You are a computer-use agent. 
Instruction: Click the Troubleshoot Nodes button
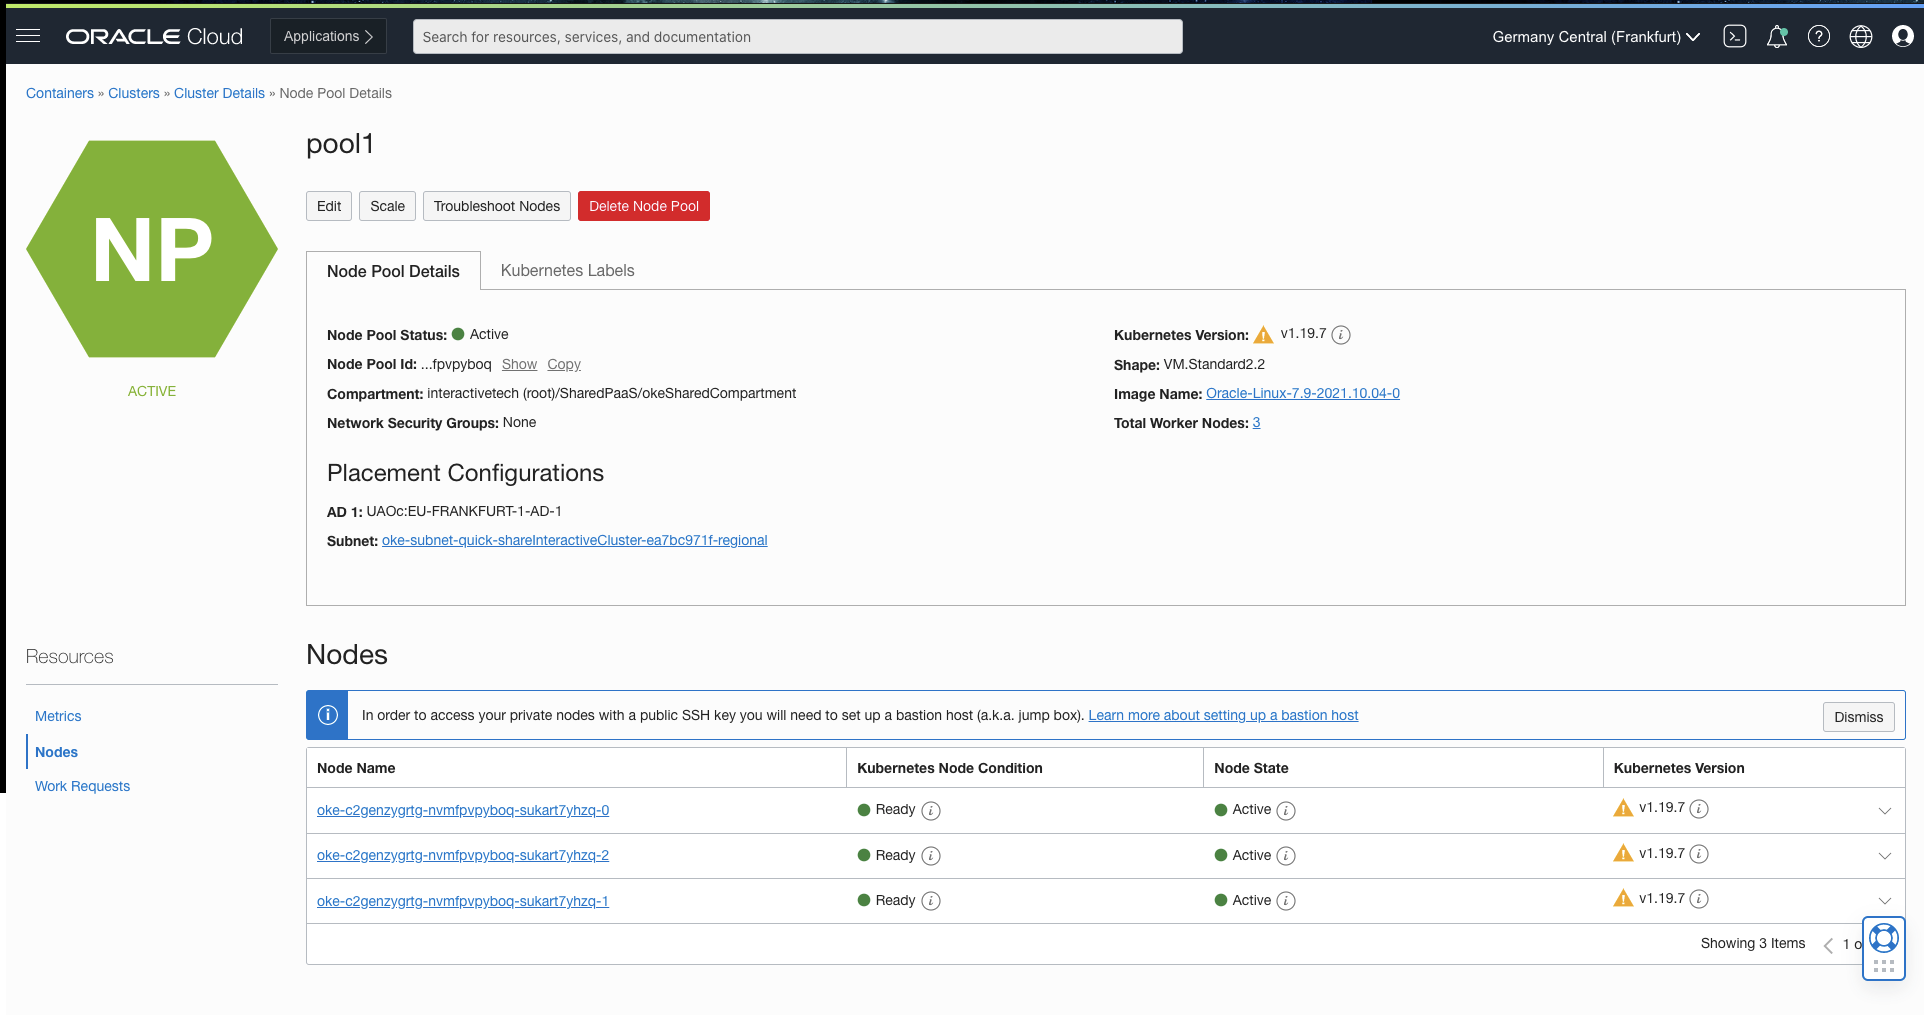(497, 206)
